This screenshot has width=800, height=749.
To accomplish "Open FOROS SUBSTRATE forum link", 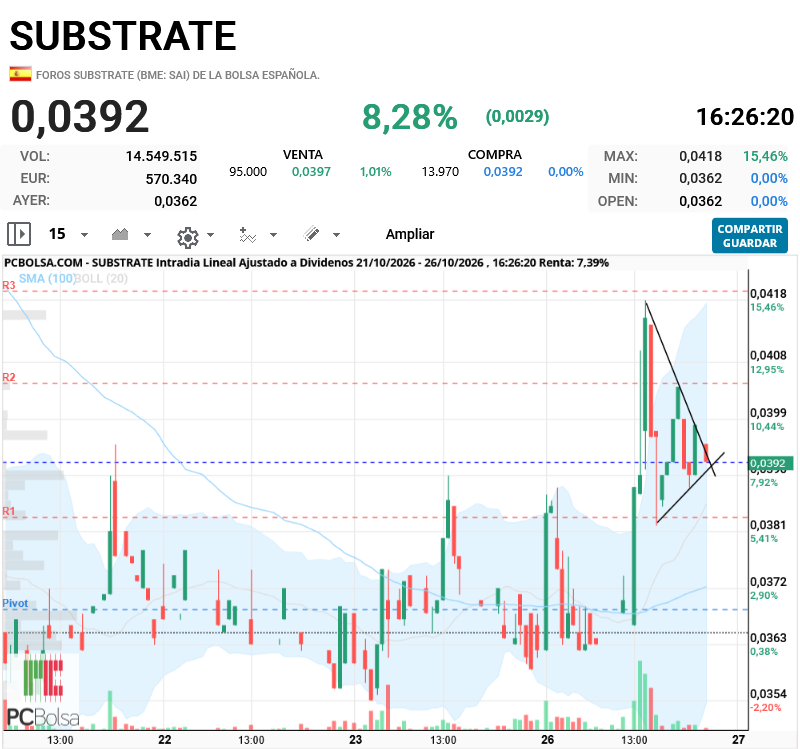I will 178,75.
